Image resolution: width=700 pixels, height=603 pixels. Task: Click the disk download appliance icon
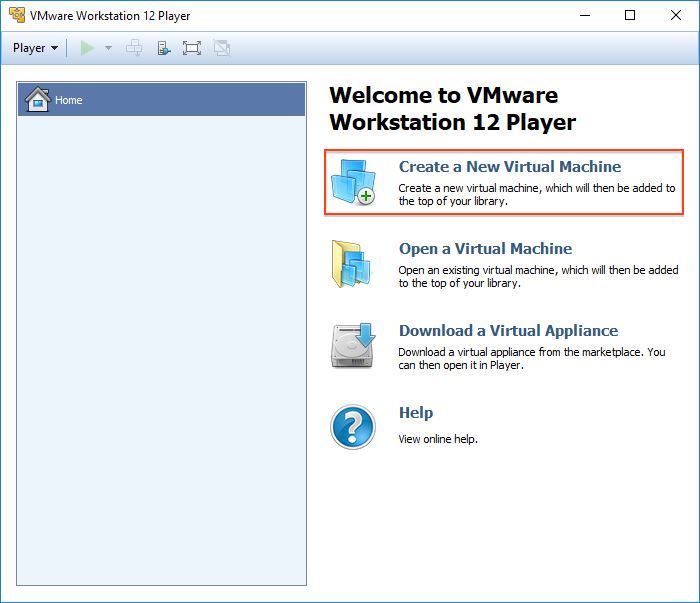(353, 345)
